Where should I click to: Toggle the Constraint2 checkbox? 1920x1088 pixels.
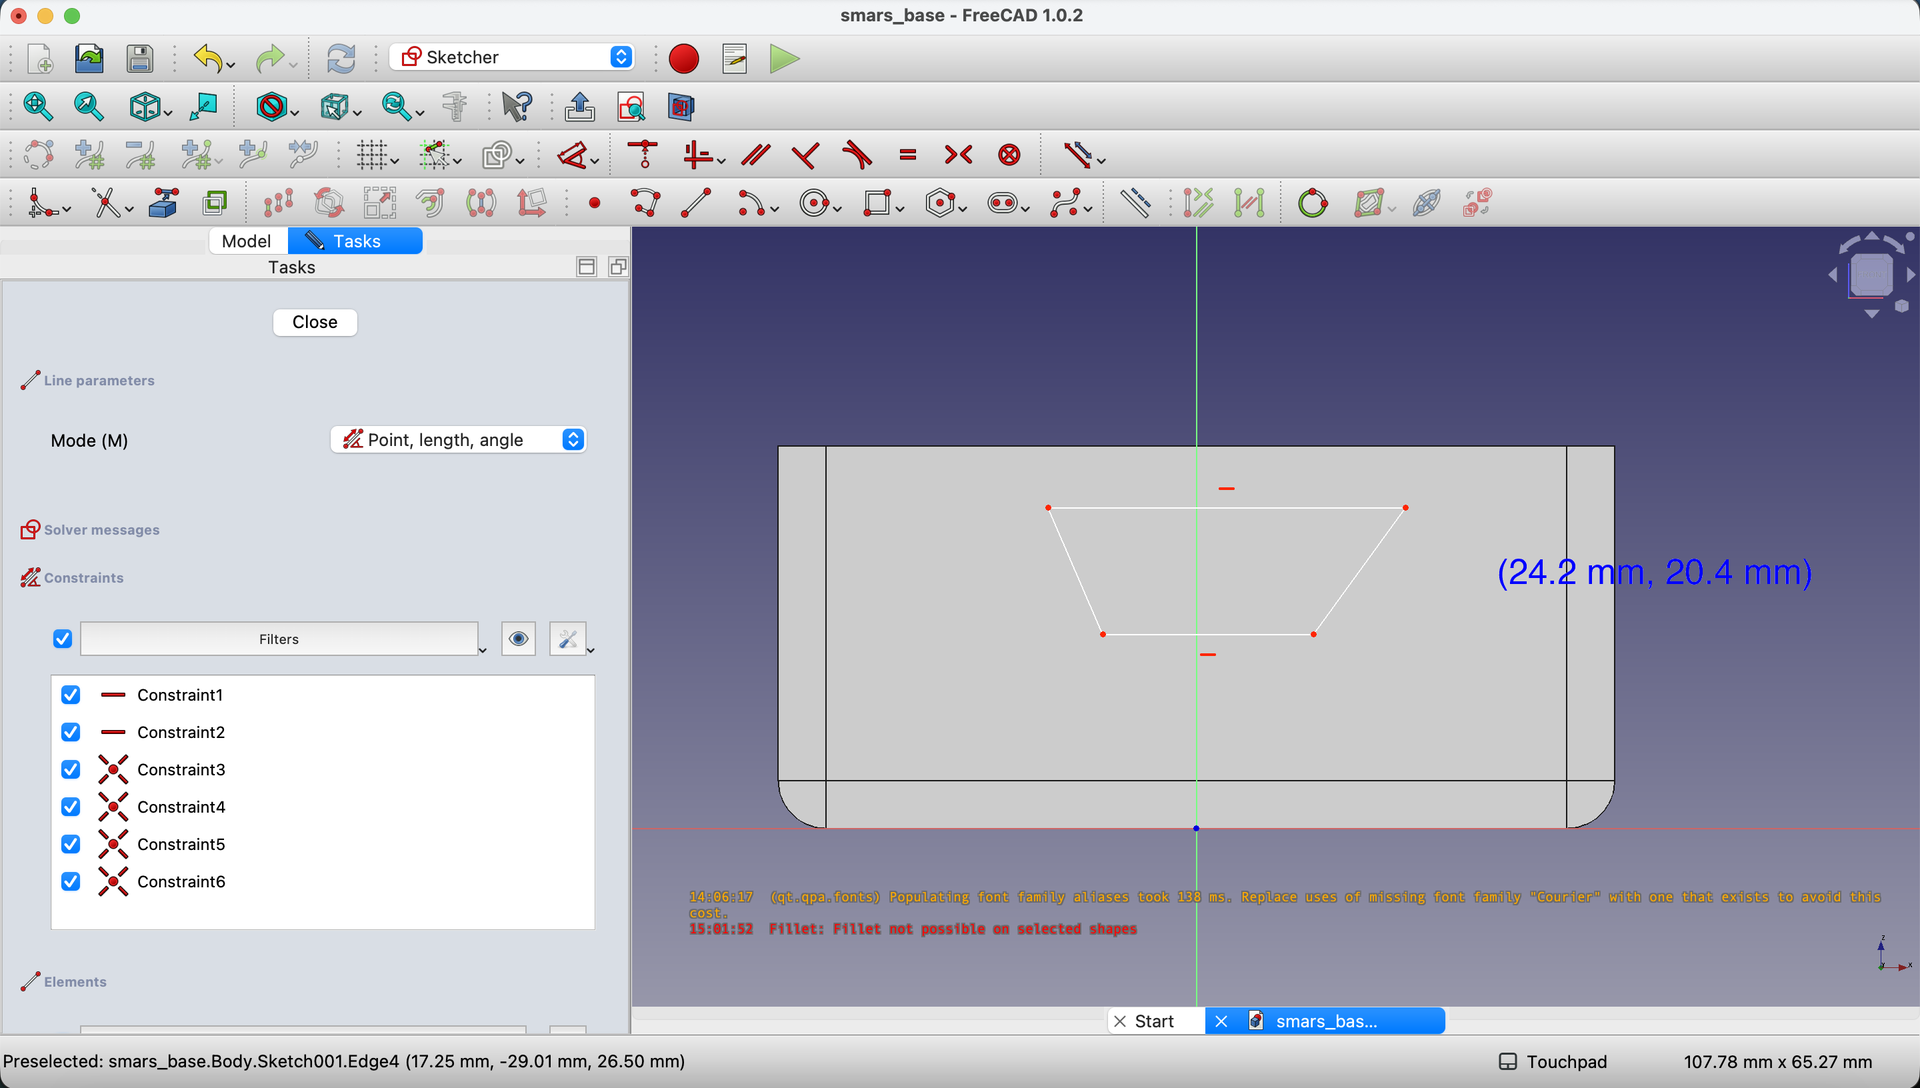tap(71, 732)
